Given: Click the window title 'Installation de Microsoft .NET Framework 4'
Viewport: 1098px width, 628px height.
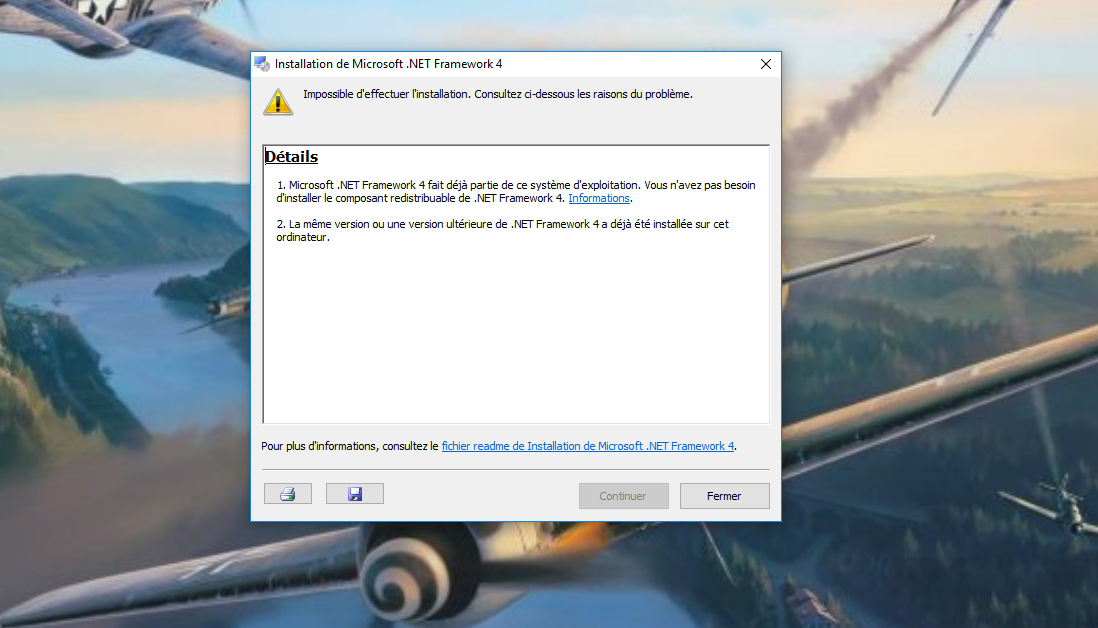Looking at the screenshot, I should click(389, 64).
